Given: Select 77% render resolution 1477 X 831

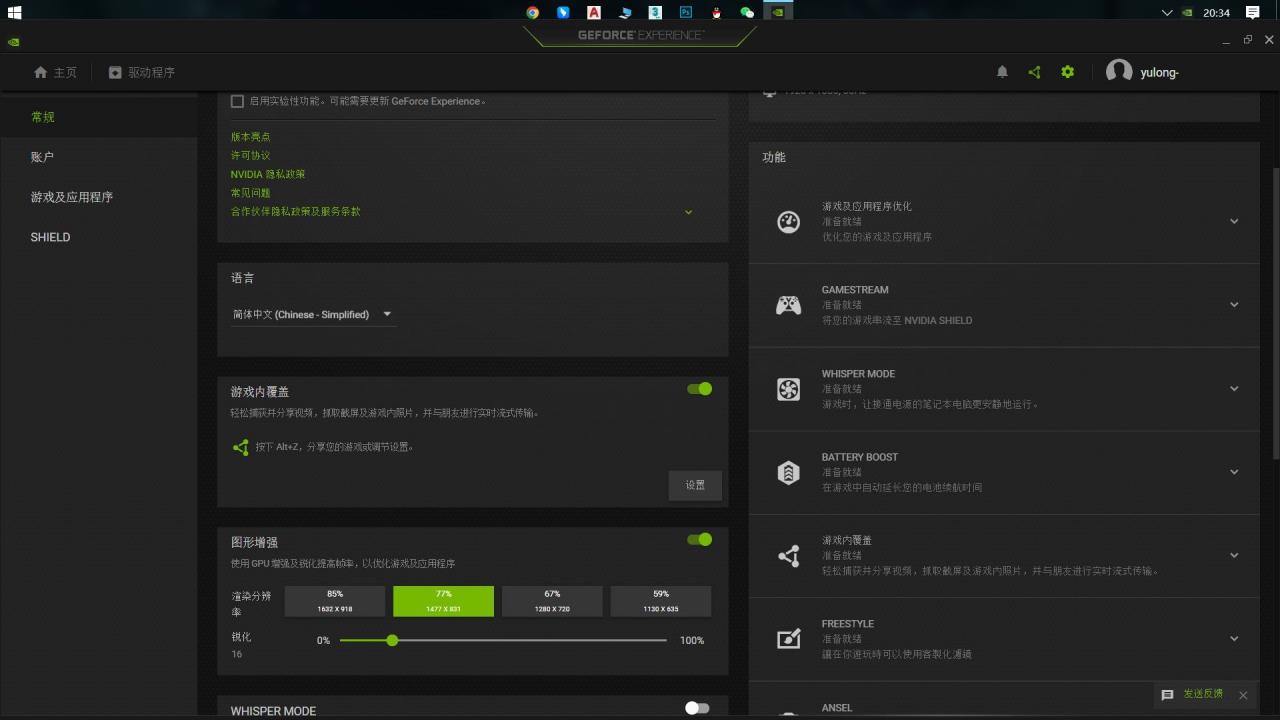Looking at the screenshot, I should pos(443,601).
